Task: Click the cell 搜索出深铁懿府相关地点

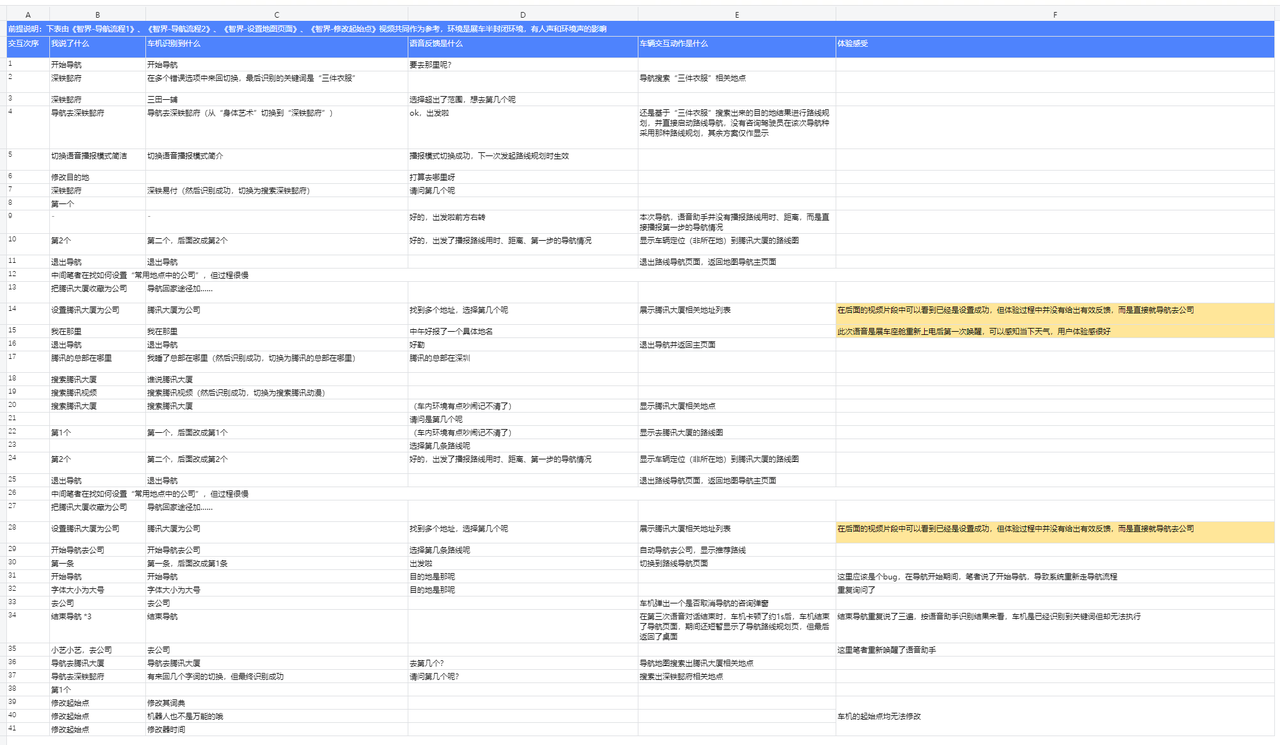Action: tap(737, 676)
